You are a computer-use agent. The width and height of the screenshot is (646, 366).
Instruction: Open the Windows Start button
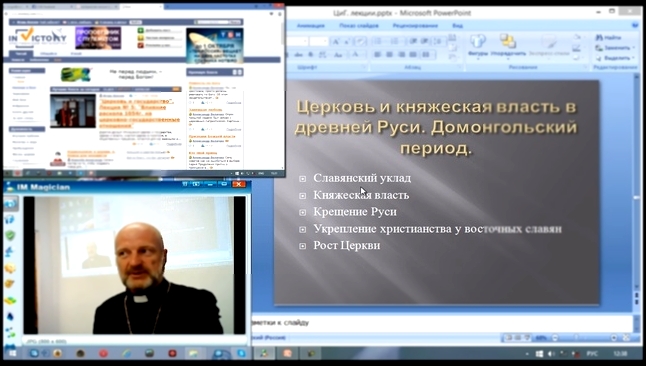tap(12, 354)
